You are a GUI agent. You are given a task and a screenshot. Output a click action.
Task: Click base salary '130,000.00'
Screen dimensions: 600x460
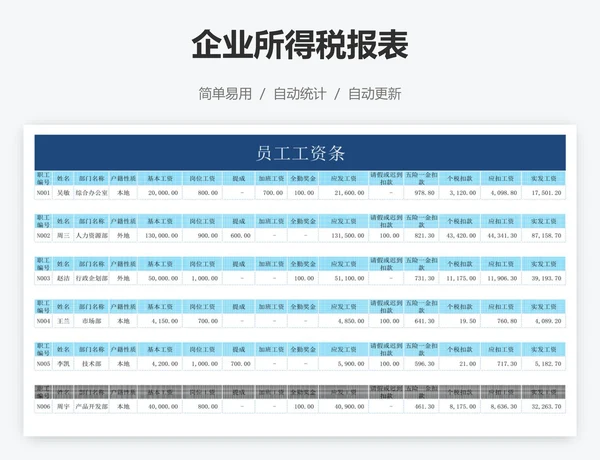pos(161,236)
